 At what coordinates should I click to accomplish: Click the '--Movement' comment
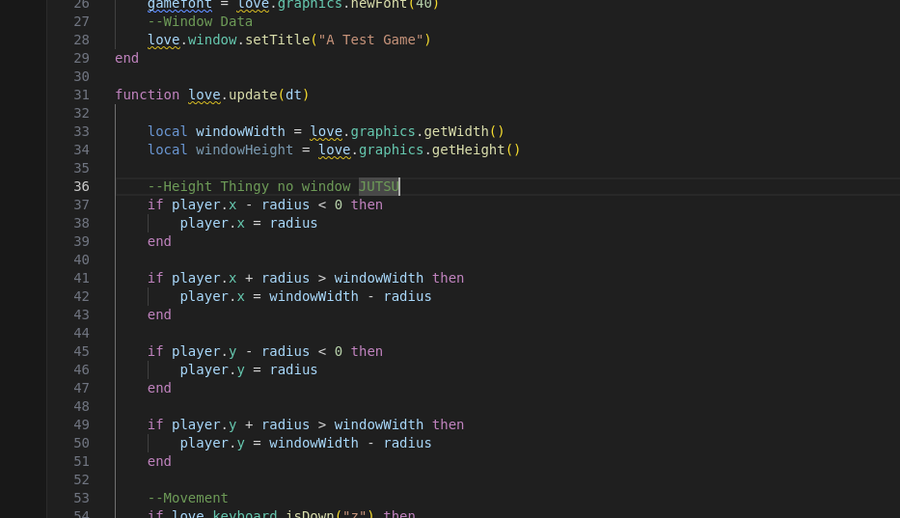[188, 498]
